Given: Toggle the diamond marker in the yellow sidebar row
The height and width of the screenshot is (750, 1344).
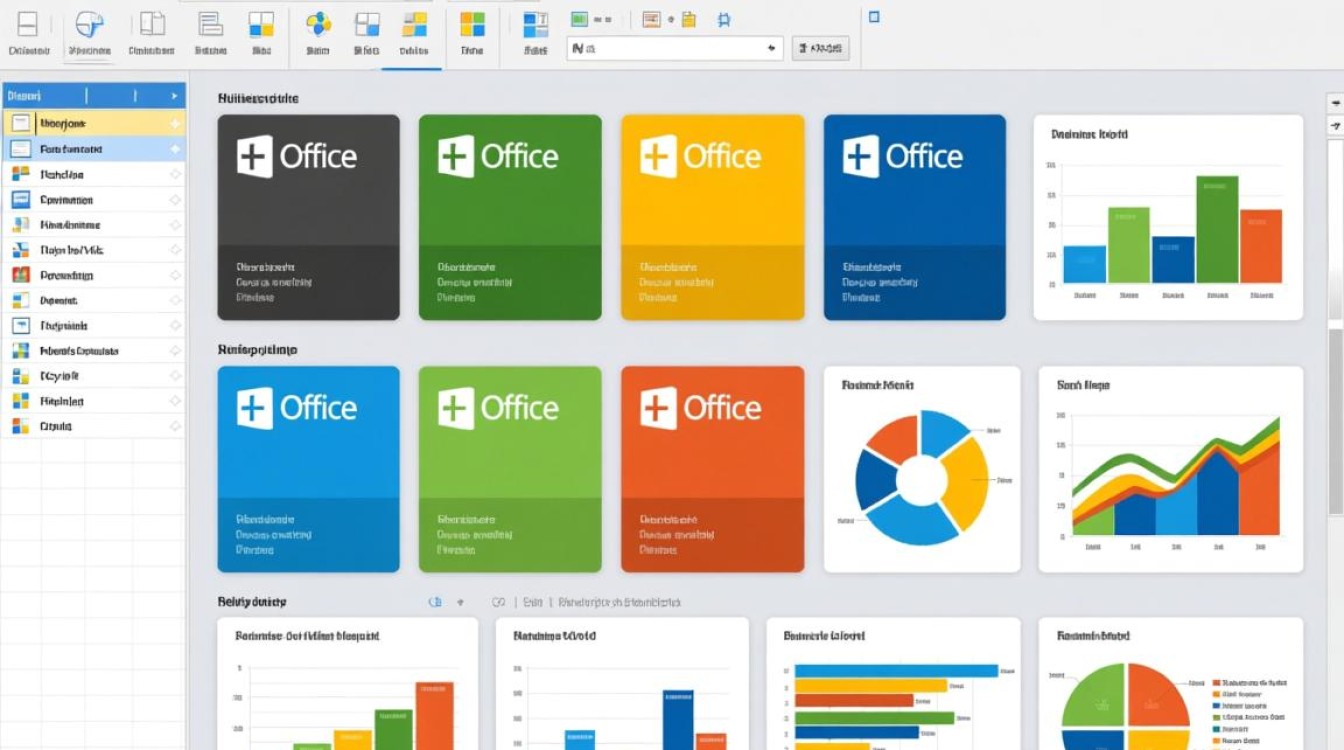Looking at the screenshot, I should 175,123.
